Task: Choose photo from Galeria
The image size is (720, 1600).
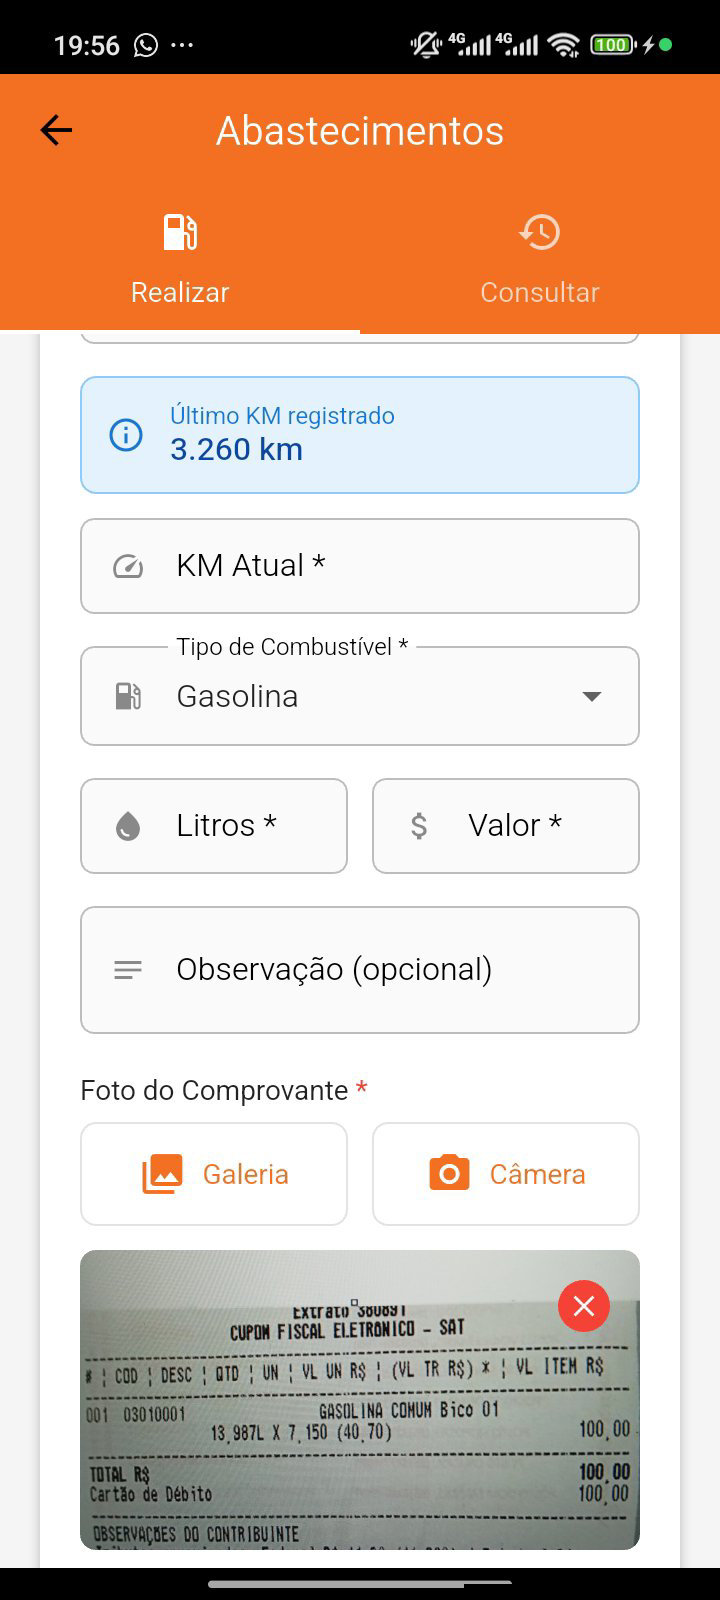Action: (214, 1174)
